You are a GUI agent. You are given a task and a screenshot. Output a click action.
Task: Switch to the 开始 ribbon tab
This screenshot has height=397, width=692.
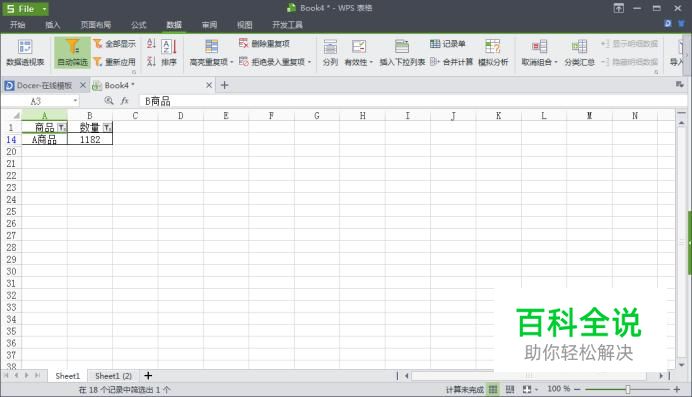[18, 25]
